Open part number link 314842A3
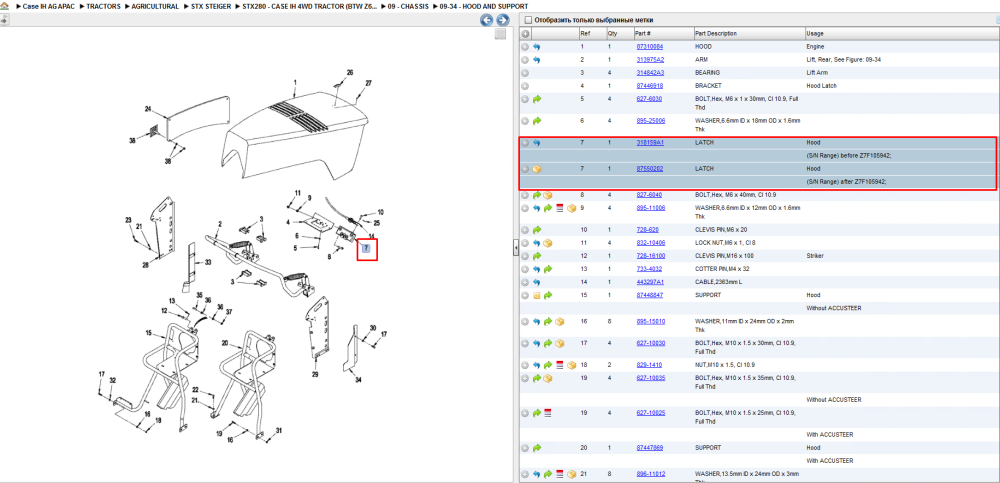The width and height of the screenshot is (1000, 483). point(650,73)
